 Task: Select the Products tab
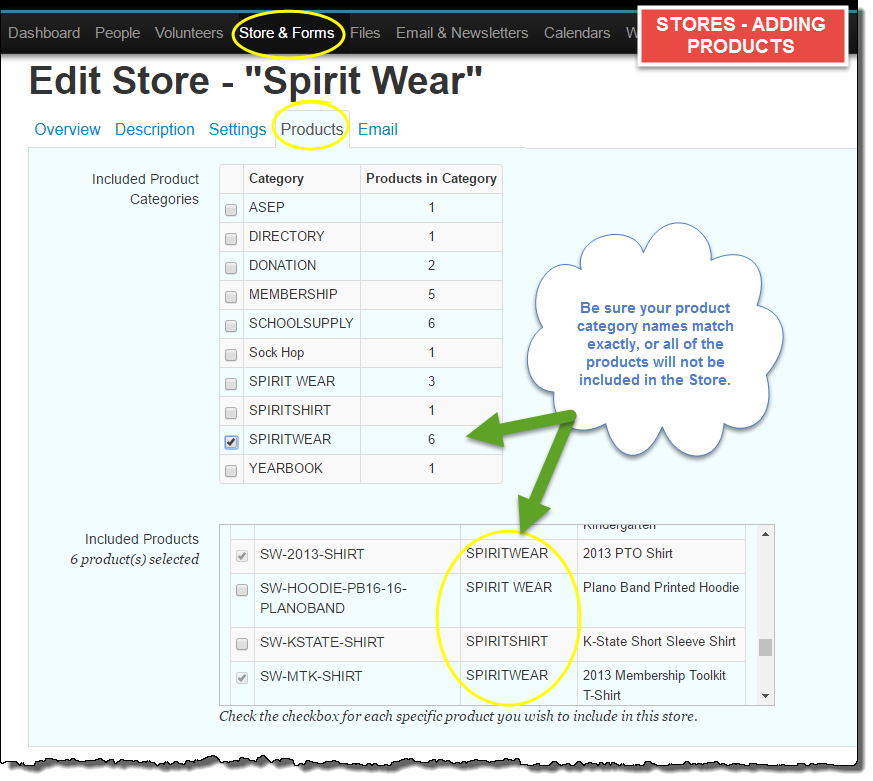pyautogui.click(x=312, y=129)
